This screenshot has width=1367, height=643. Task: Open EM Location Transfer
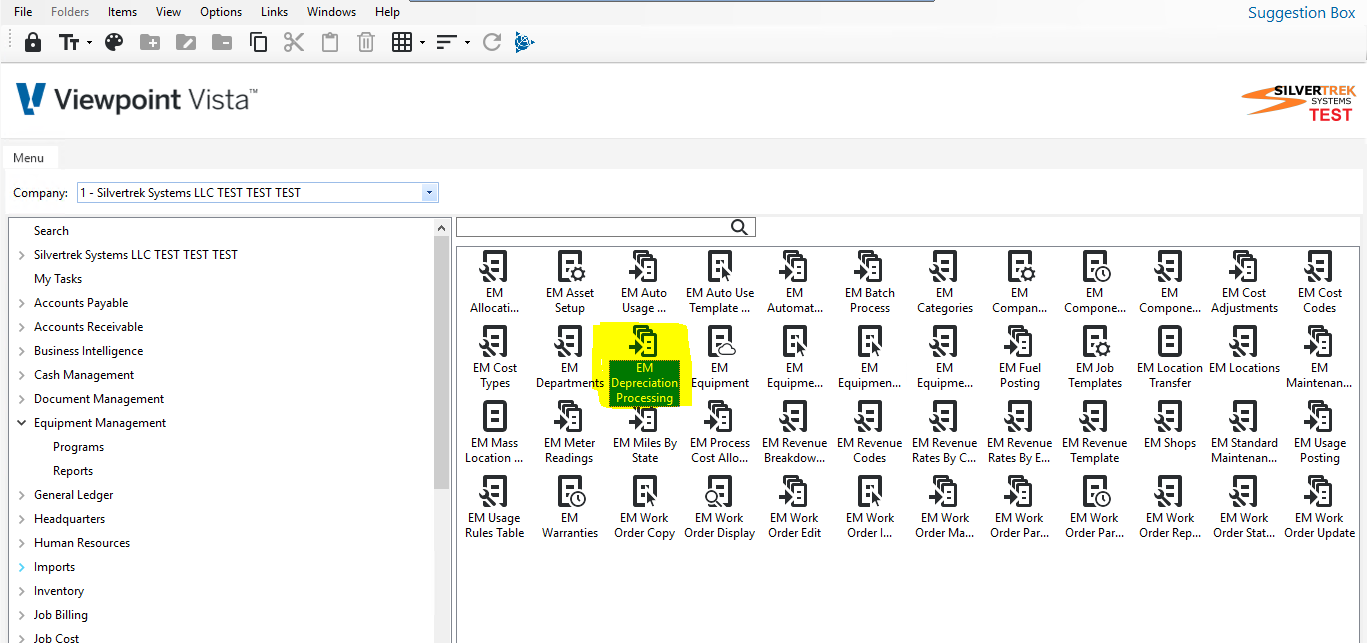click(1170, 358)
